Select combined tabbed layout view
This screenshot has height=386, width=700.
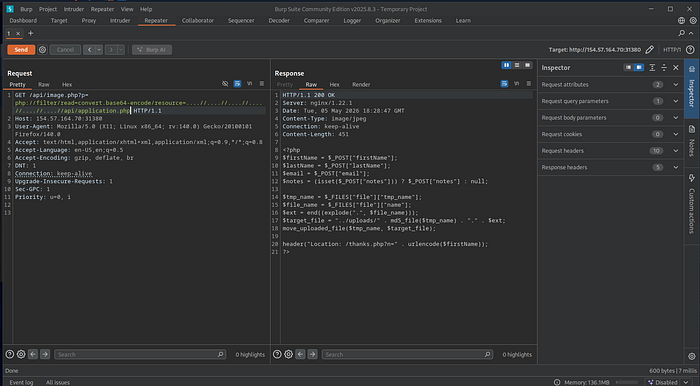[x=527, y=65]
